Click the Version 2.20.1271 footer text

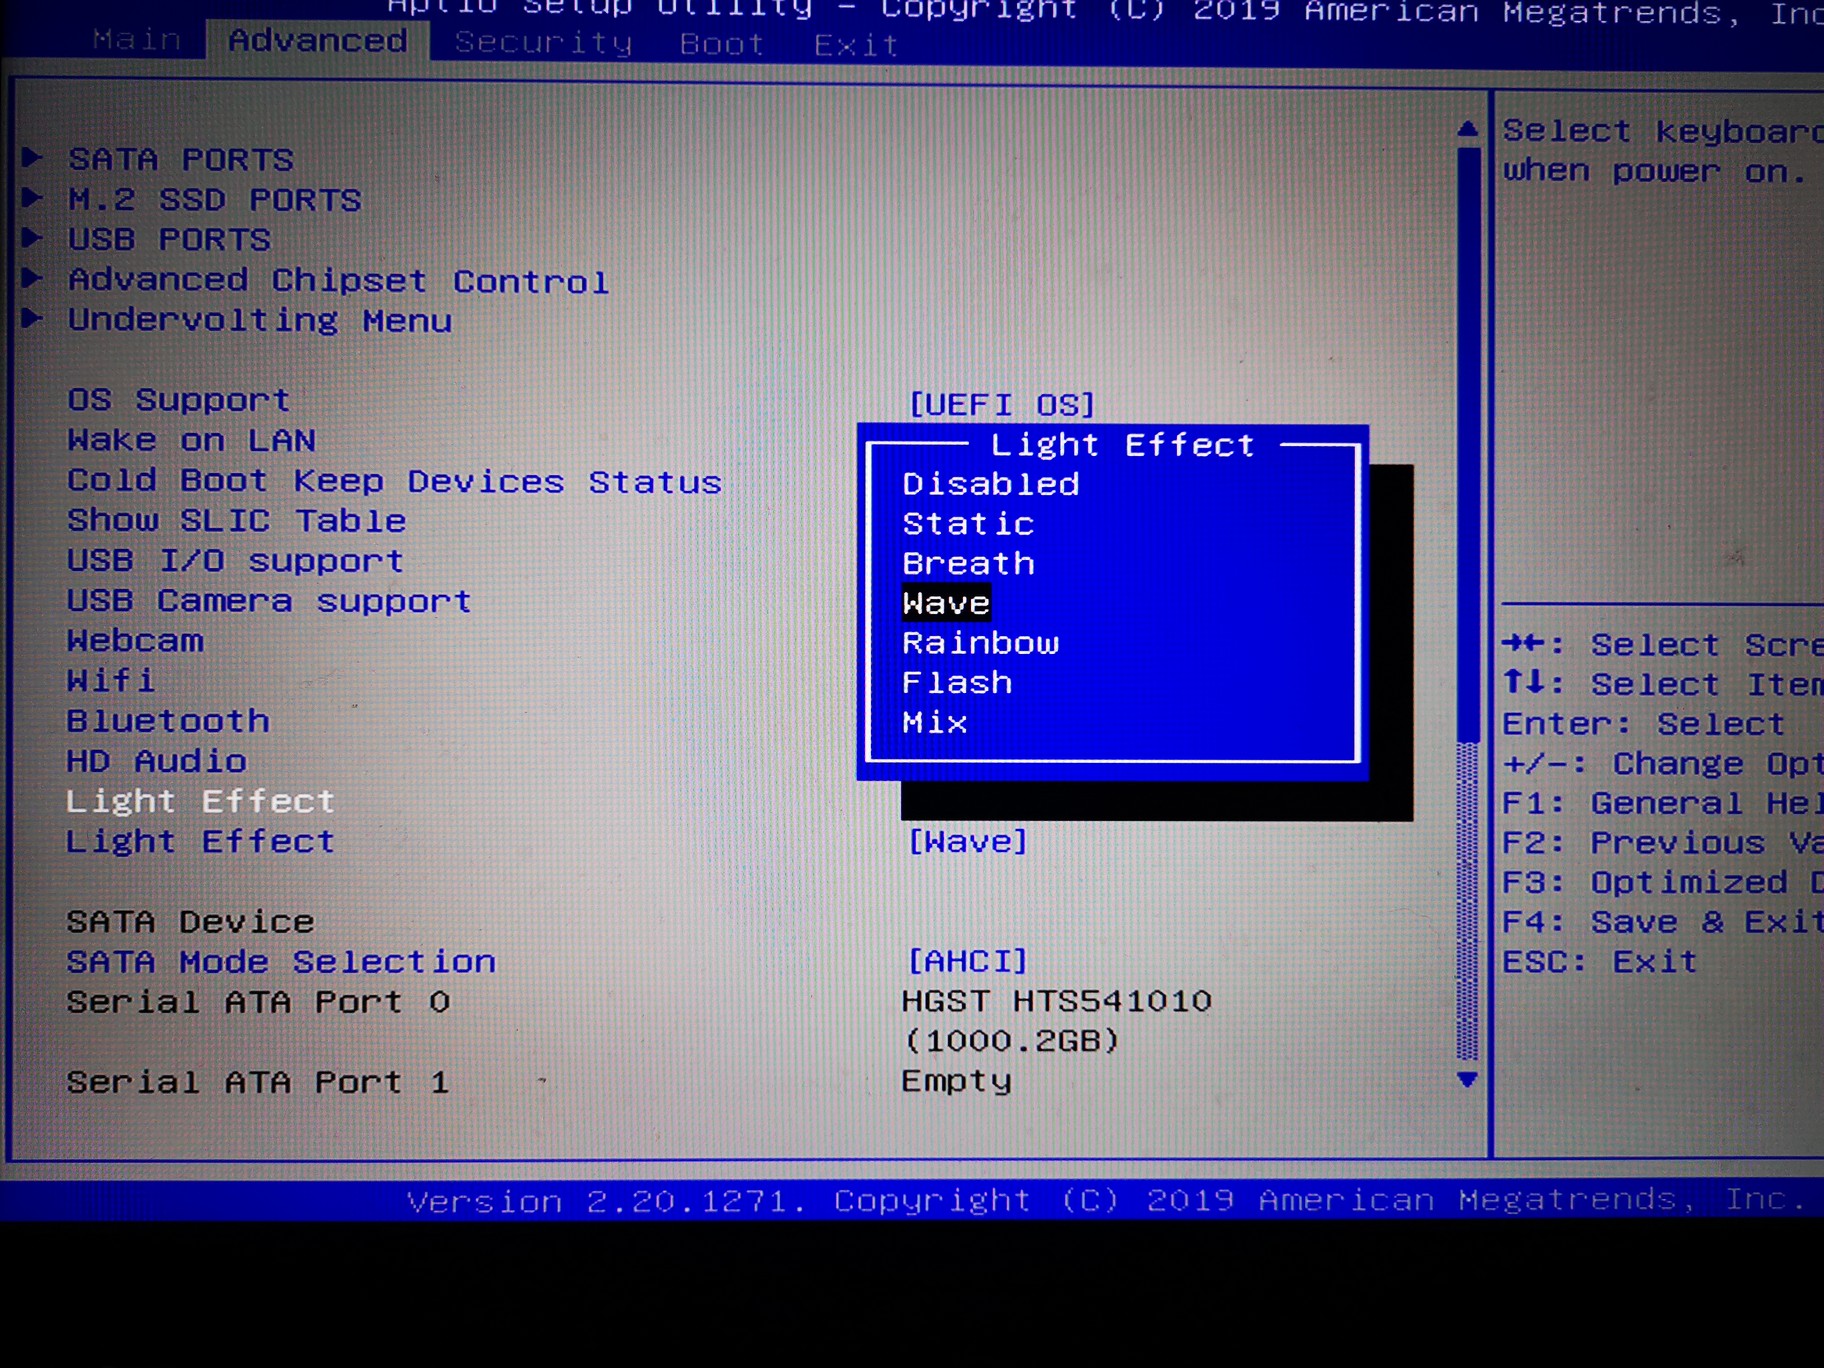(606, 1201)
